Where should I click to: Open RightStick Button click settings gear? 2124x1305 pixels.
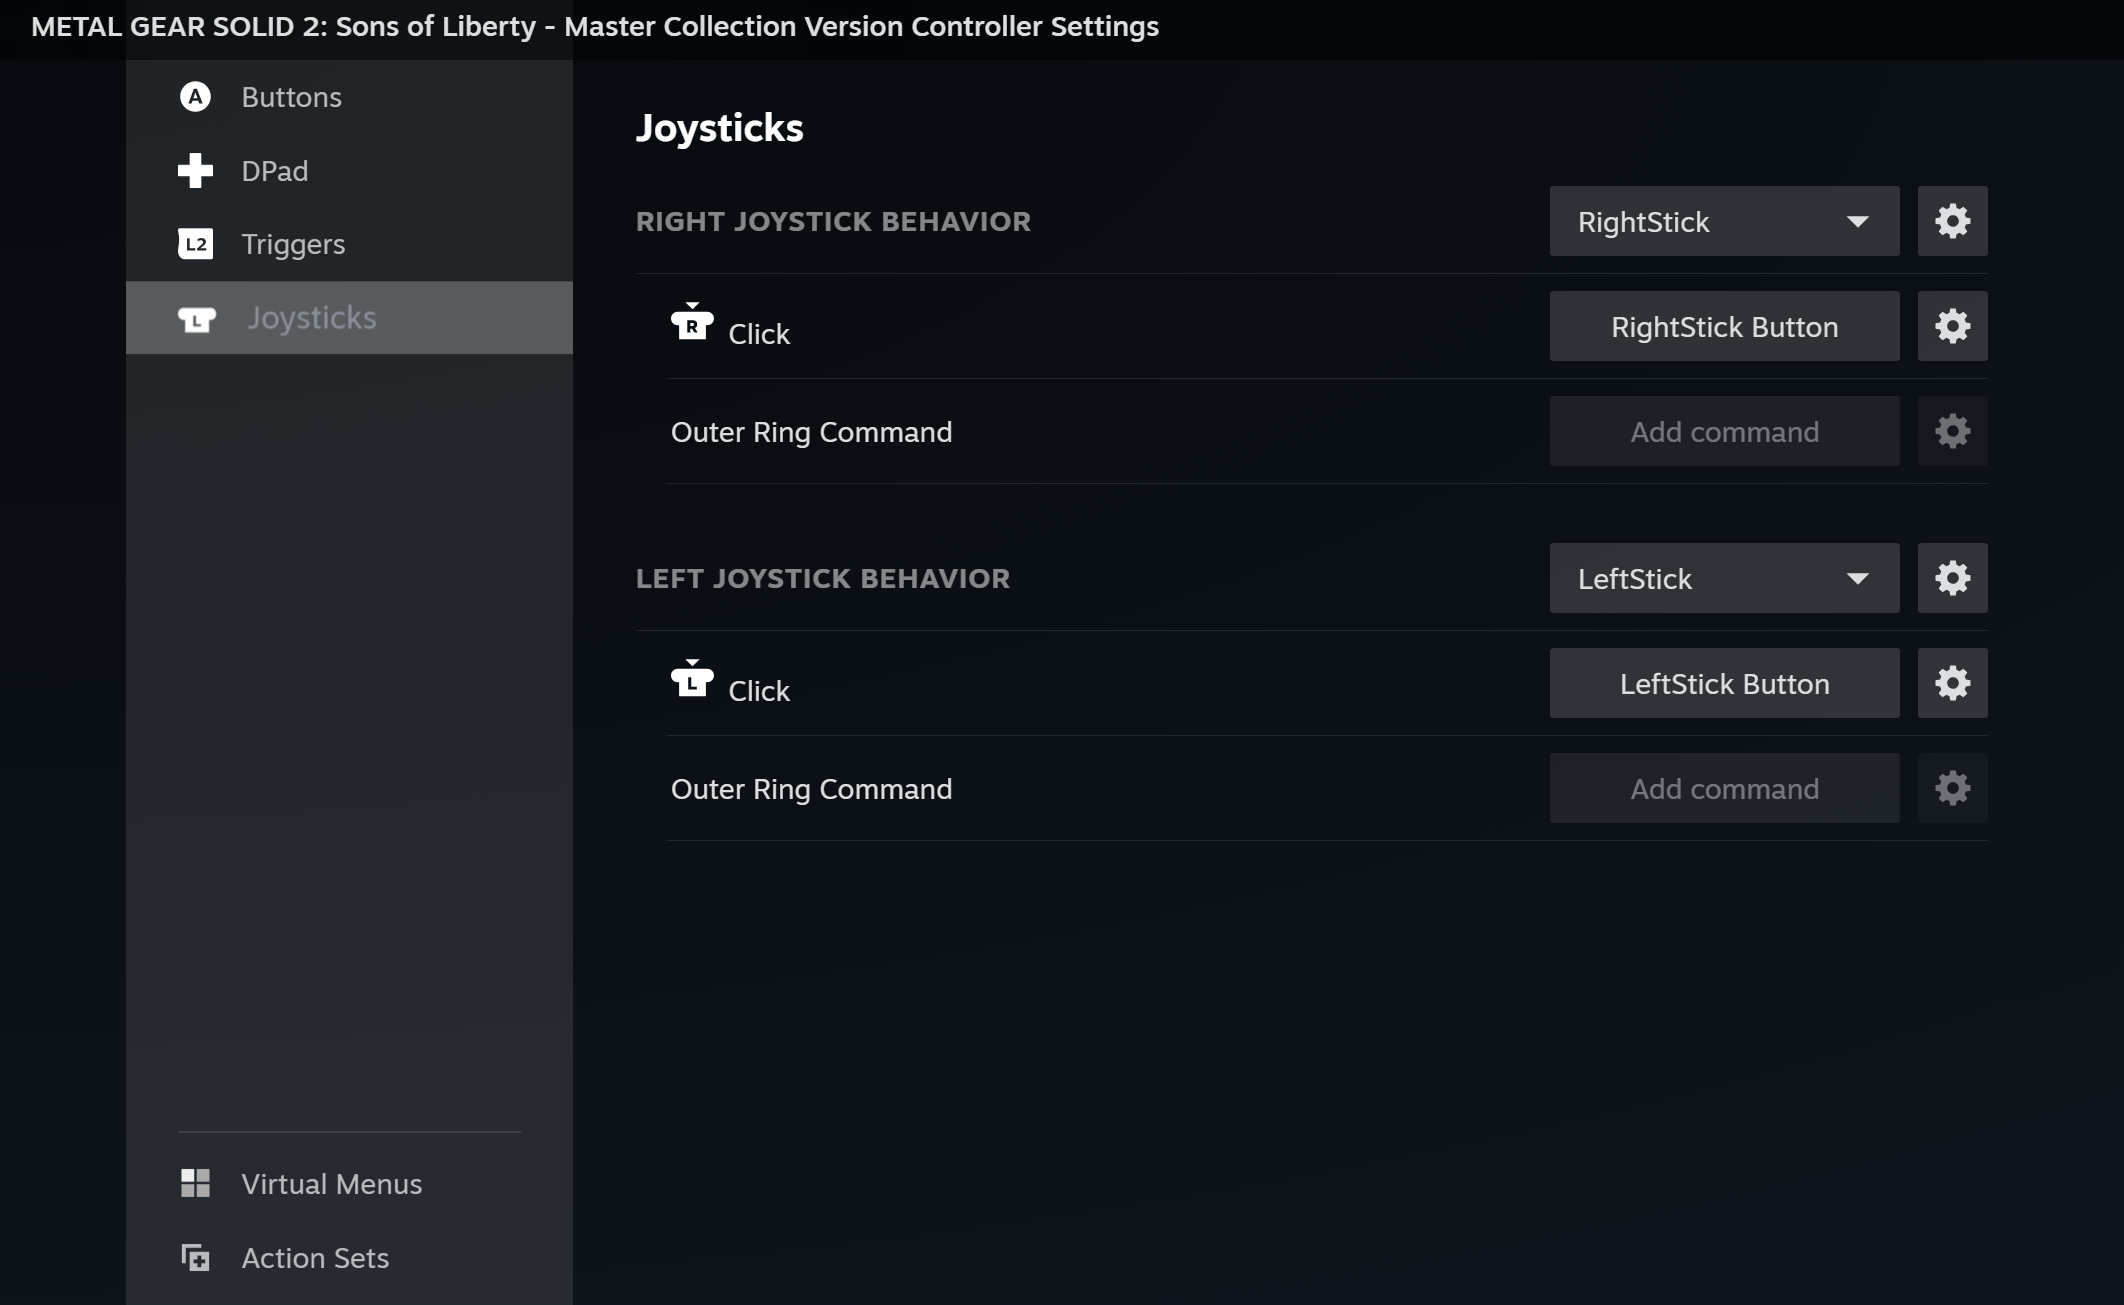1952,326
